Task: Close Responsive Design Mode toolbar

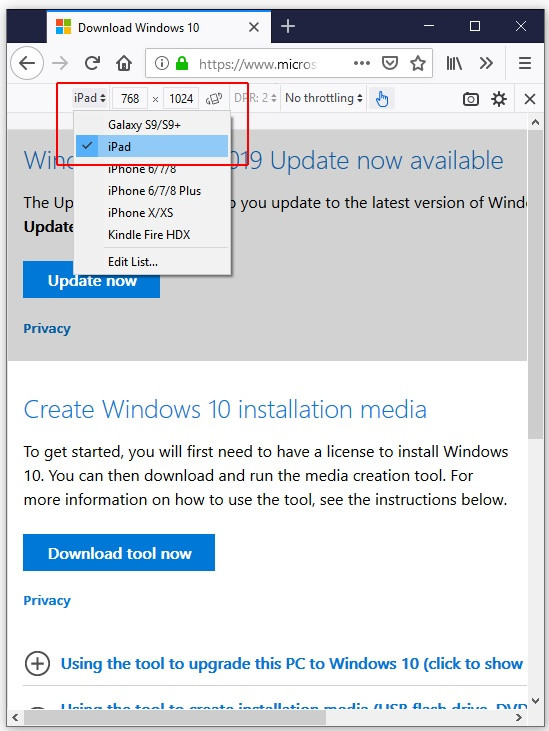Action: click(530, 99)
